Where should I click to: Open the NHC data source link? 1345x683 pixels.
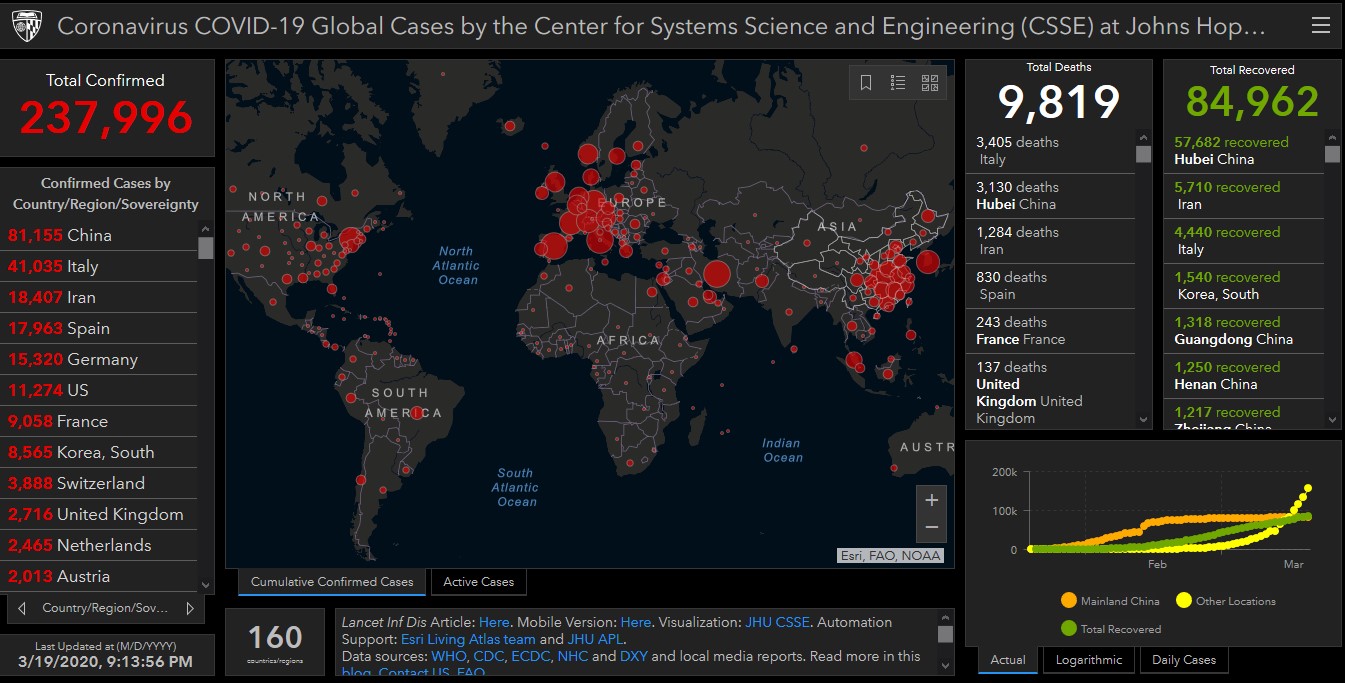click(573, 656)
